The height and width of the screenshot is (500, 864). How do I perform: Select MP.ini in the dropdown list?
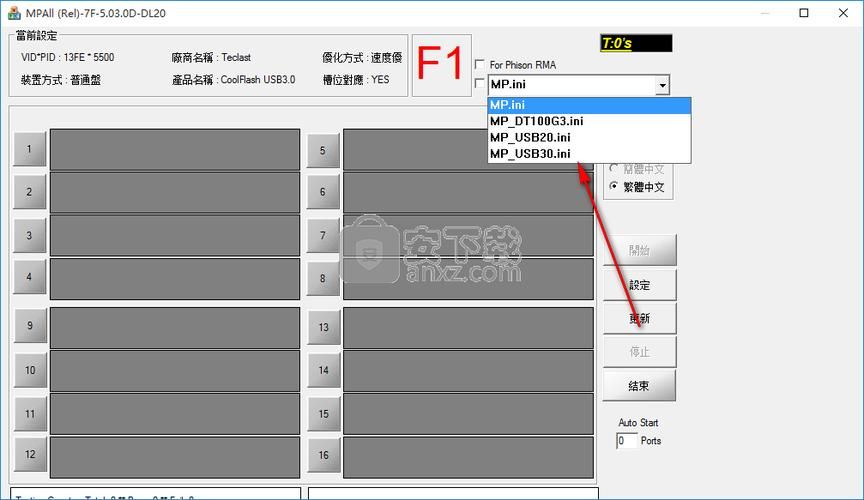(x=589, y=105)
